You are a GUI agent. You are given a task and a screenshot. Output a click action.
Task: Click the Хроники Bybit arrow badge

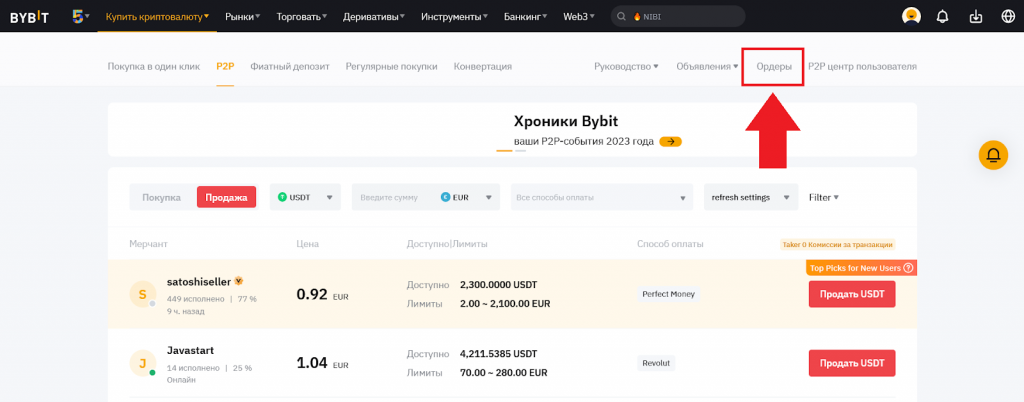click(671, 142)
